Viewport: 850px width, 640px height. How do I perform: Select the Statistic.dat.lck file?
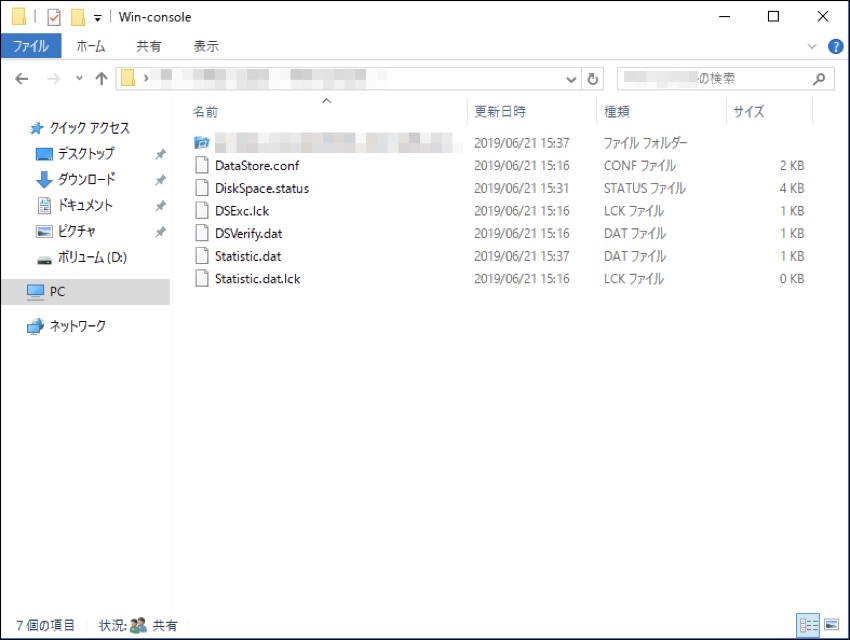[257, 279]
